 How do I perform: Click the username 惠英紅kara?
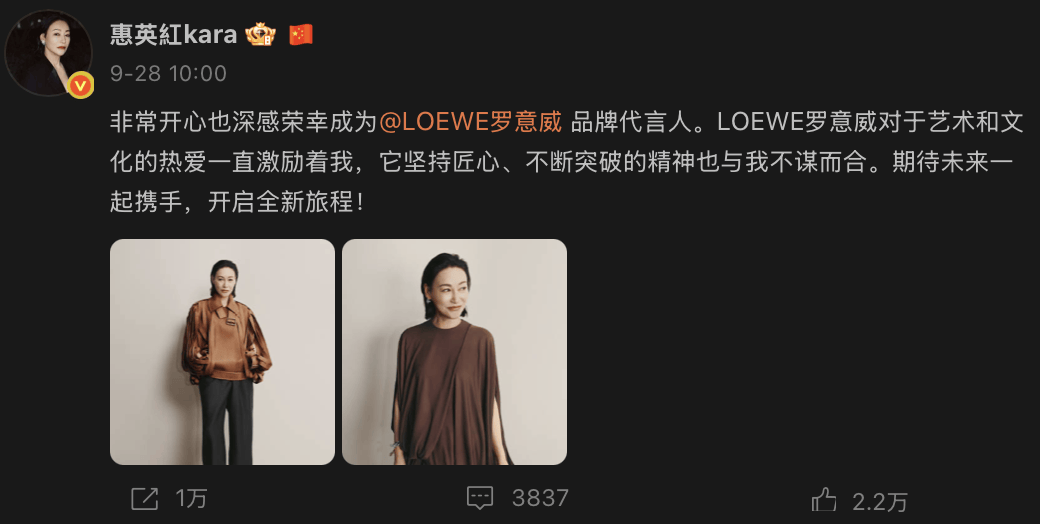pyautogui.click(x=174, y=34)
